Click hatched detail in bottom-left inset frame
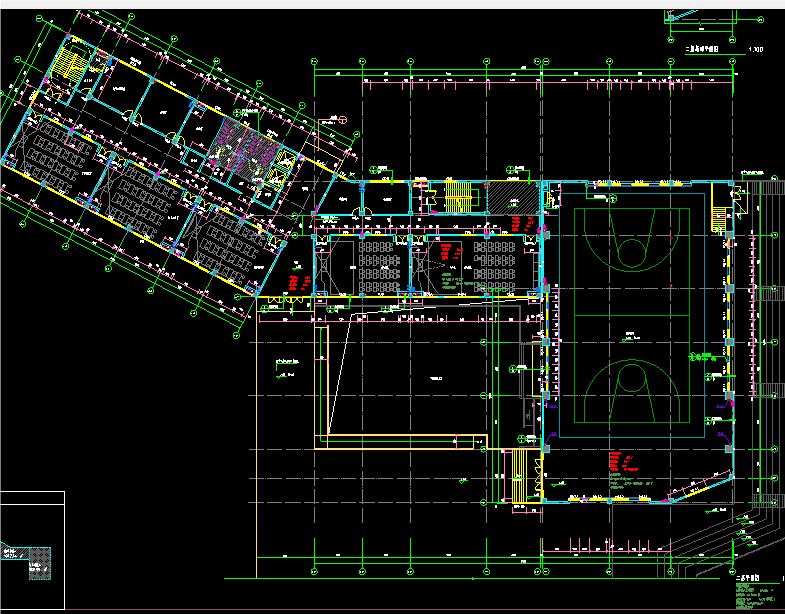This screenshot has height=614, width=785. coord(40,563)
